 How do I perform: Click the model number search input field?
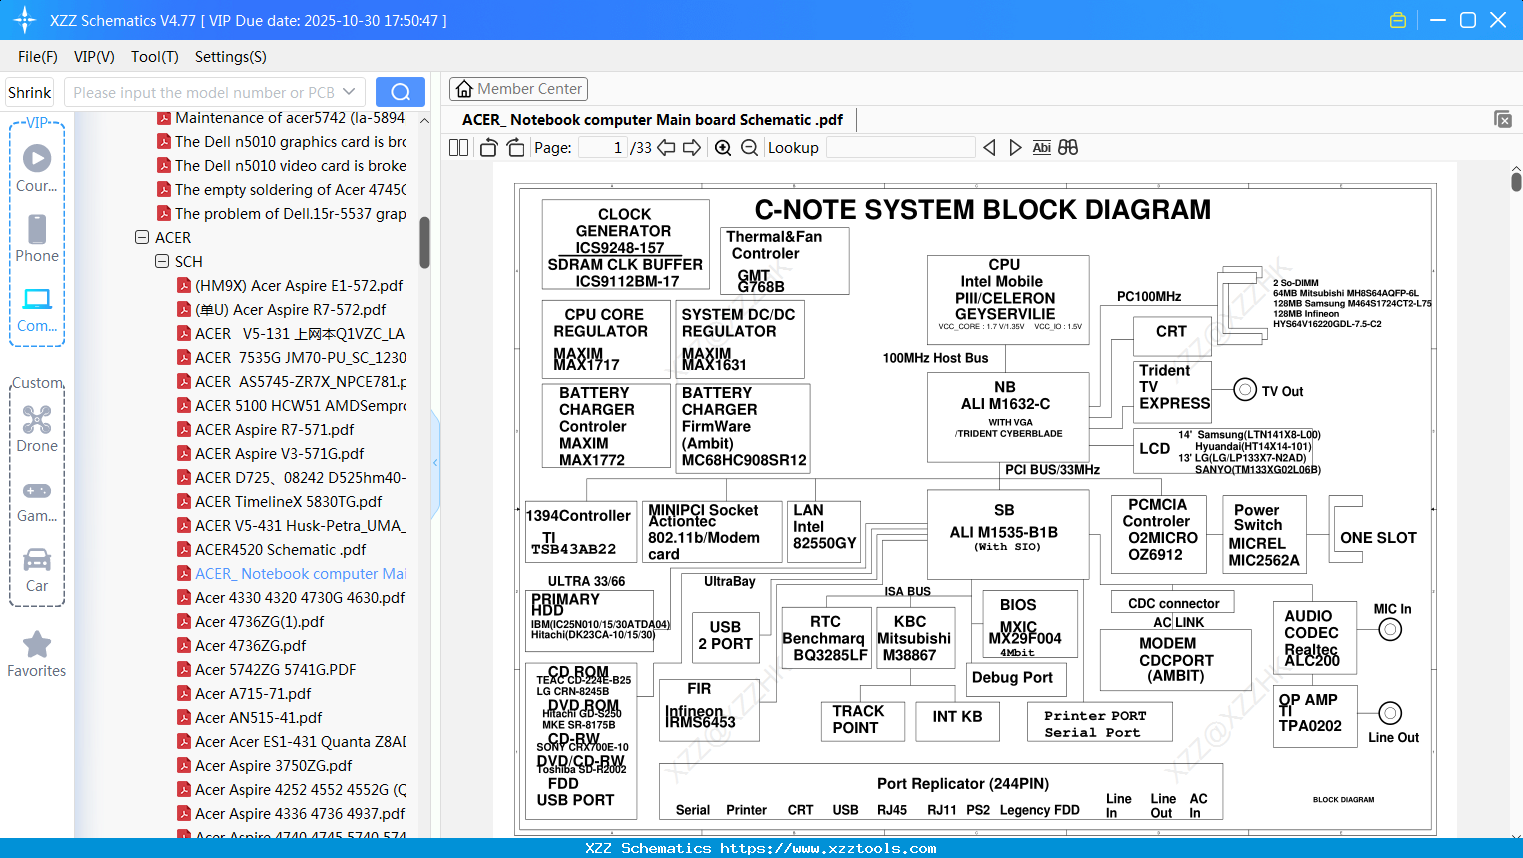204,92
